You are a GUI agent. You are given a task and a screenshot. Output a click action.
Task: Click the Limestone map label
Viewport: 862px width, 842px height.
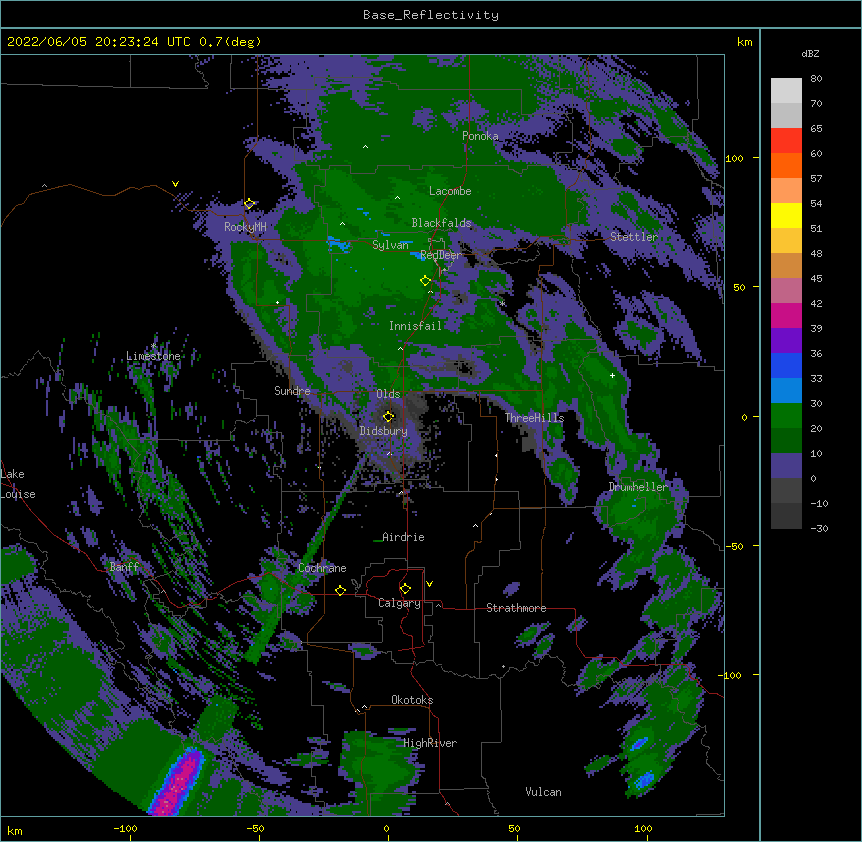153,356
